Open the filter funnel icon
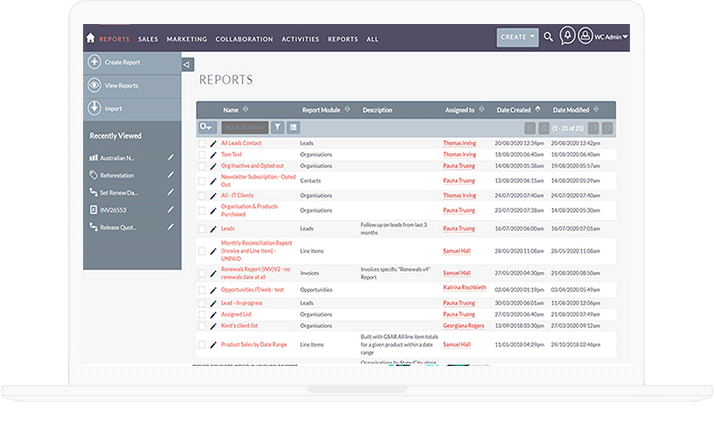 point(277,128)
